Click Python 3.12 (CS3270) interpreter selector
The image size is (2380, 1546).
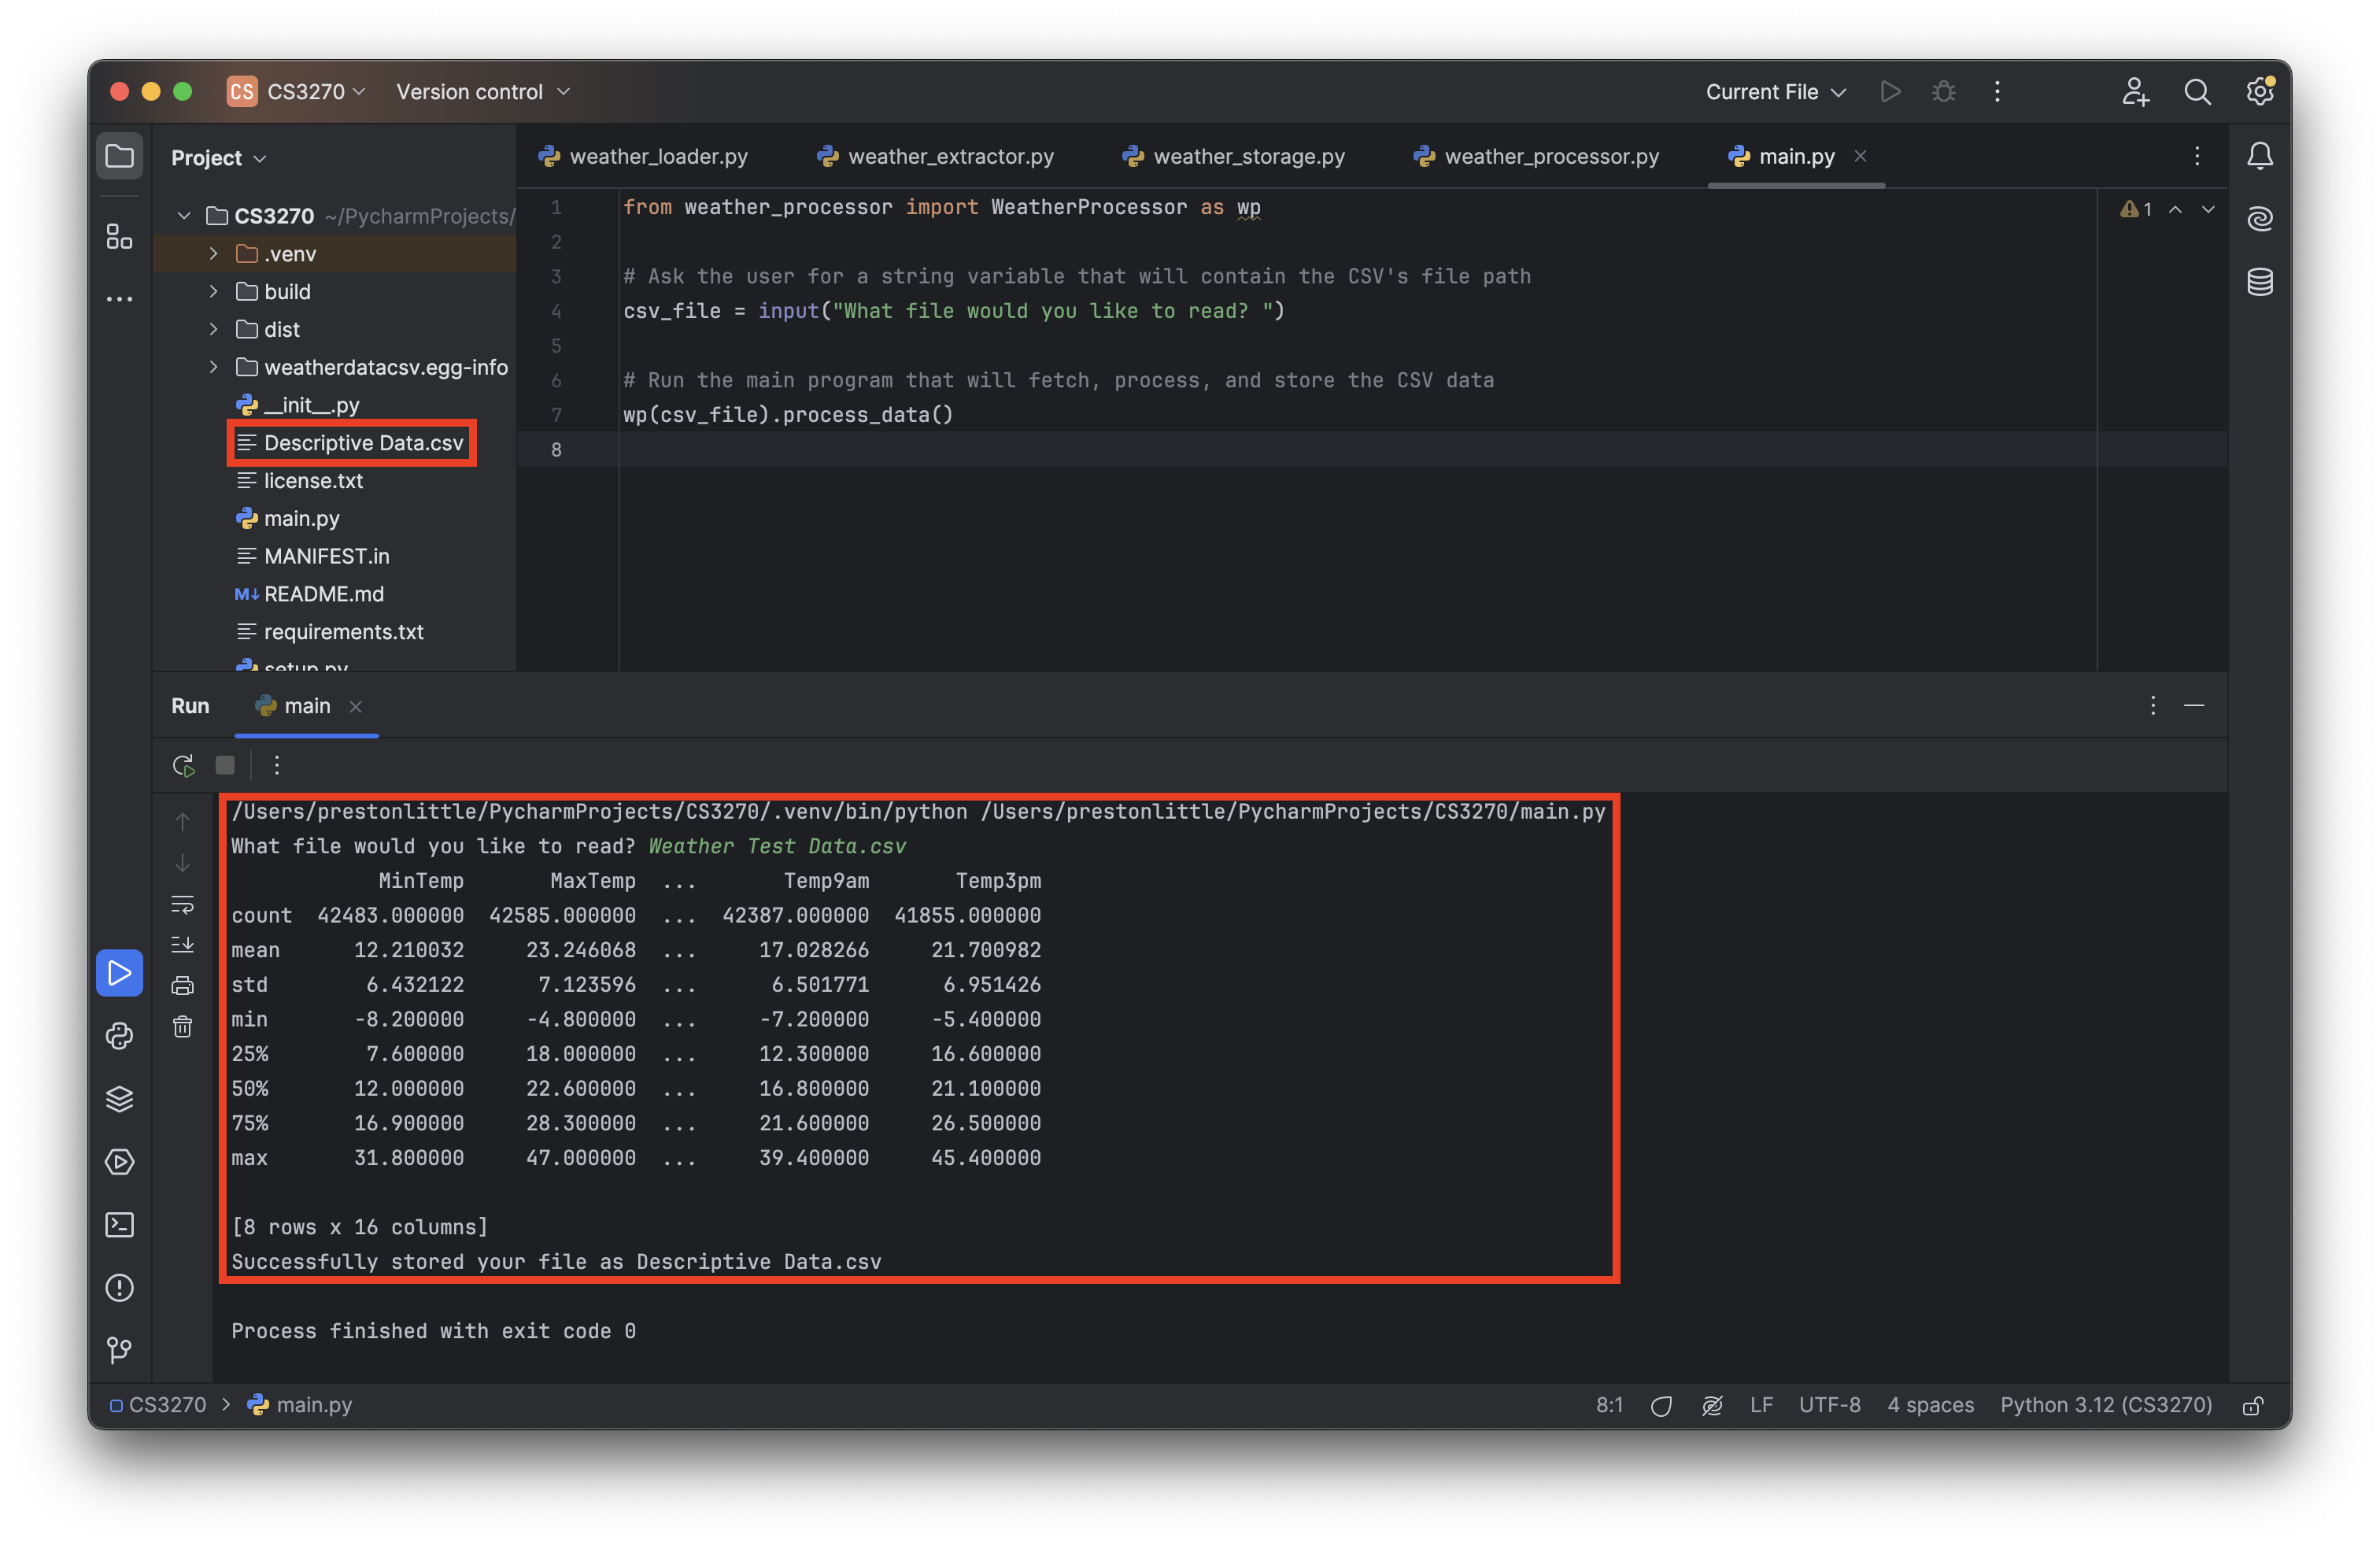(2105, 1405)
